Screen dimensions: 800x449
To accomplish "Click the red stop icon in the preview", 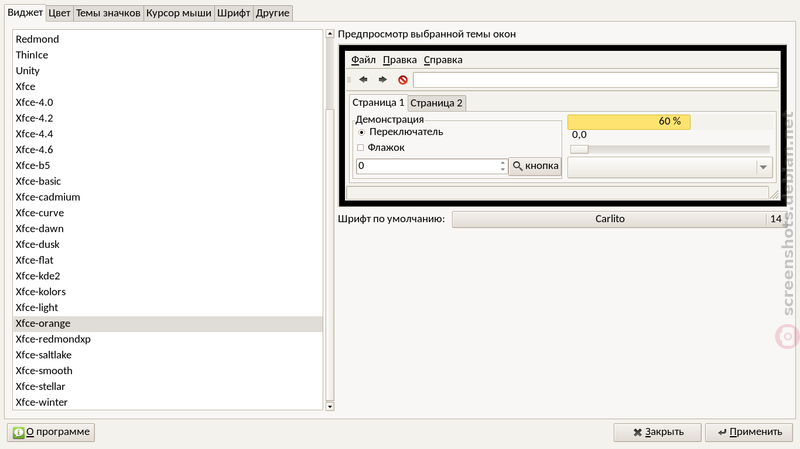I will 403,80.
